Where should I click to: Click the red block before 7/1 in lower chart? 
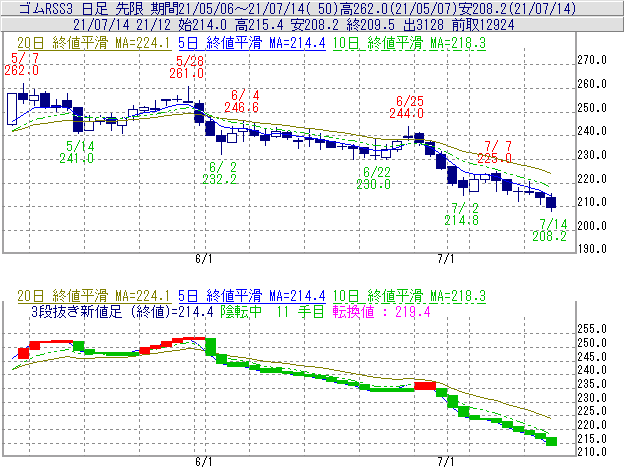point(425,385)
